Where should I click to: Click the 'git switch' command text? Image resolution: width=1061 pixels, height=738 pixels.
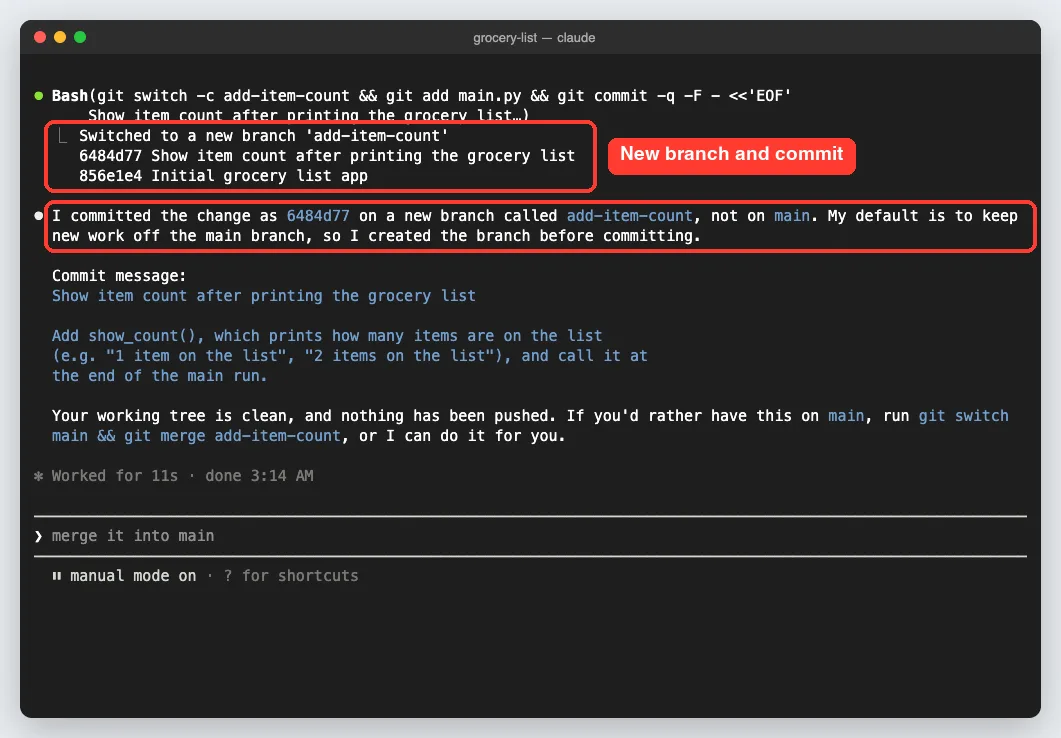963,415
